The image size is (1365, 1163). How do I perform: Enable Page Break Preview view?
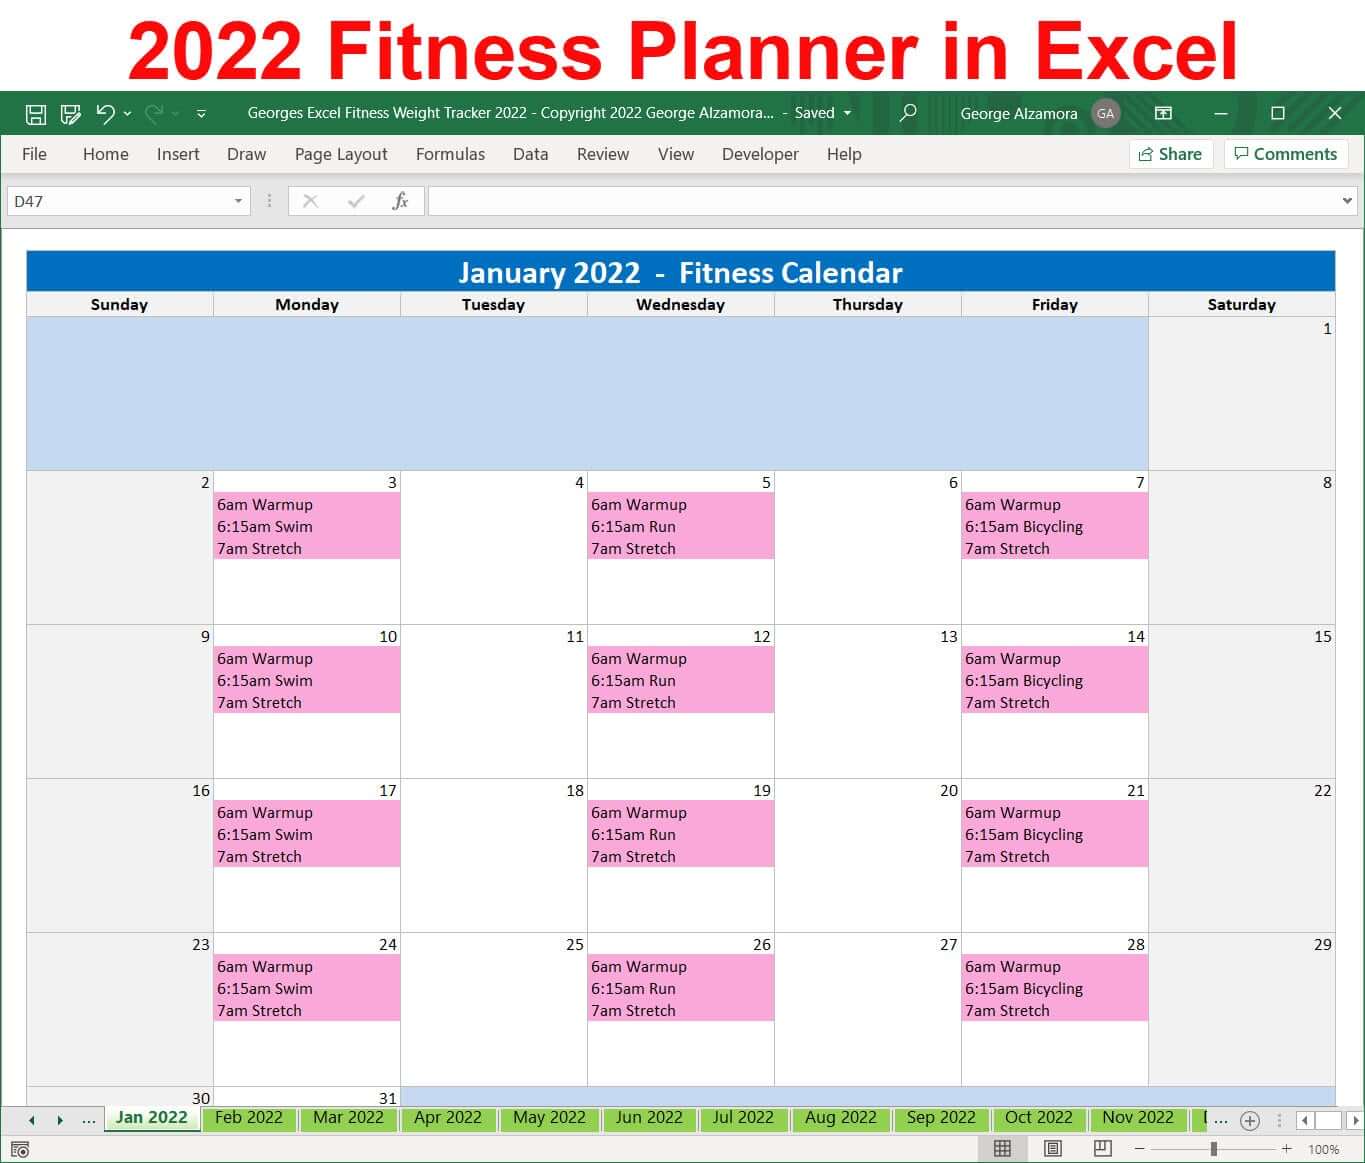click(1103, 1148)
